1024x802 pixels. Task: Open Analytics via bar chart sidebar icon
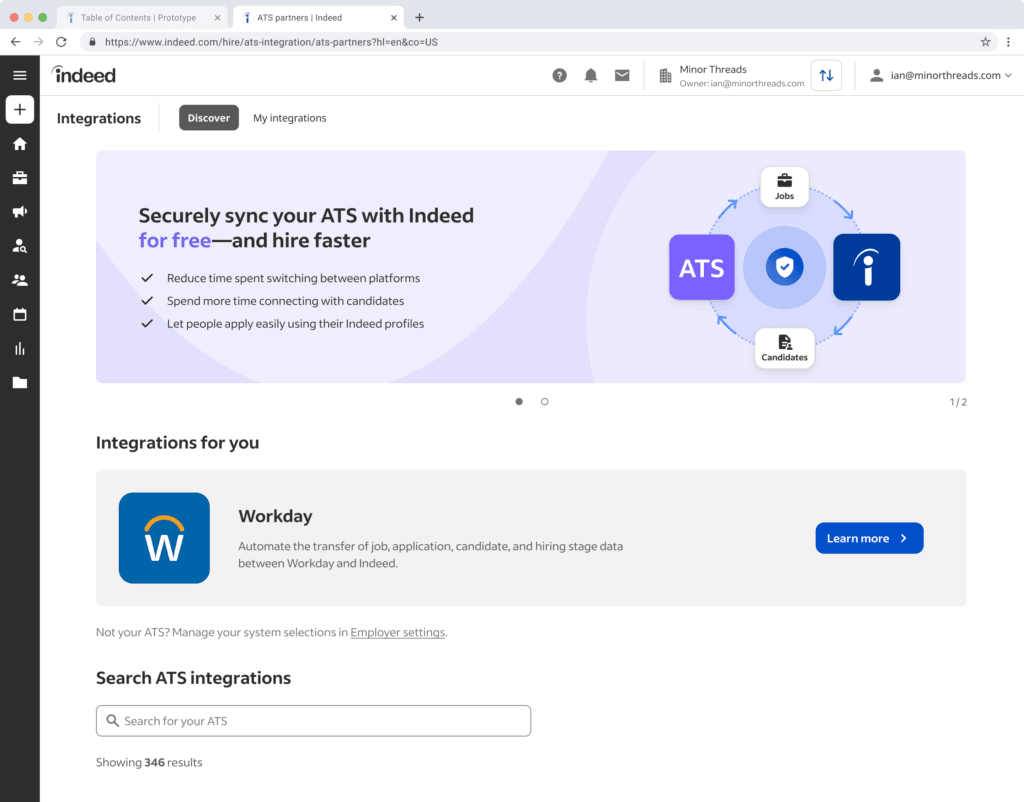[20, 349]
